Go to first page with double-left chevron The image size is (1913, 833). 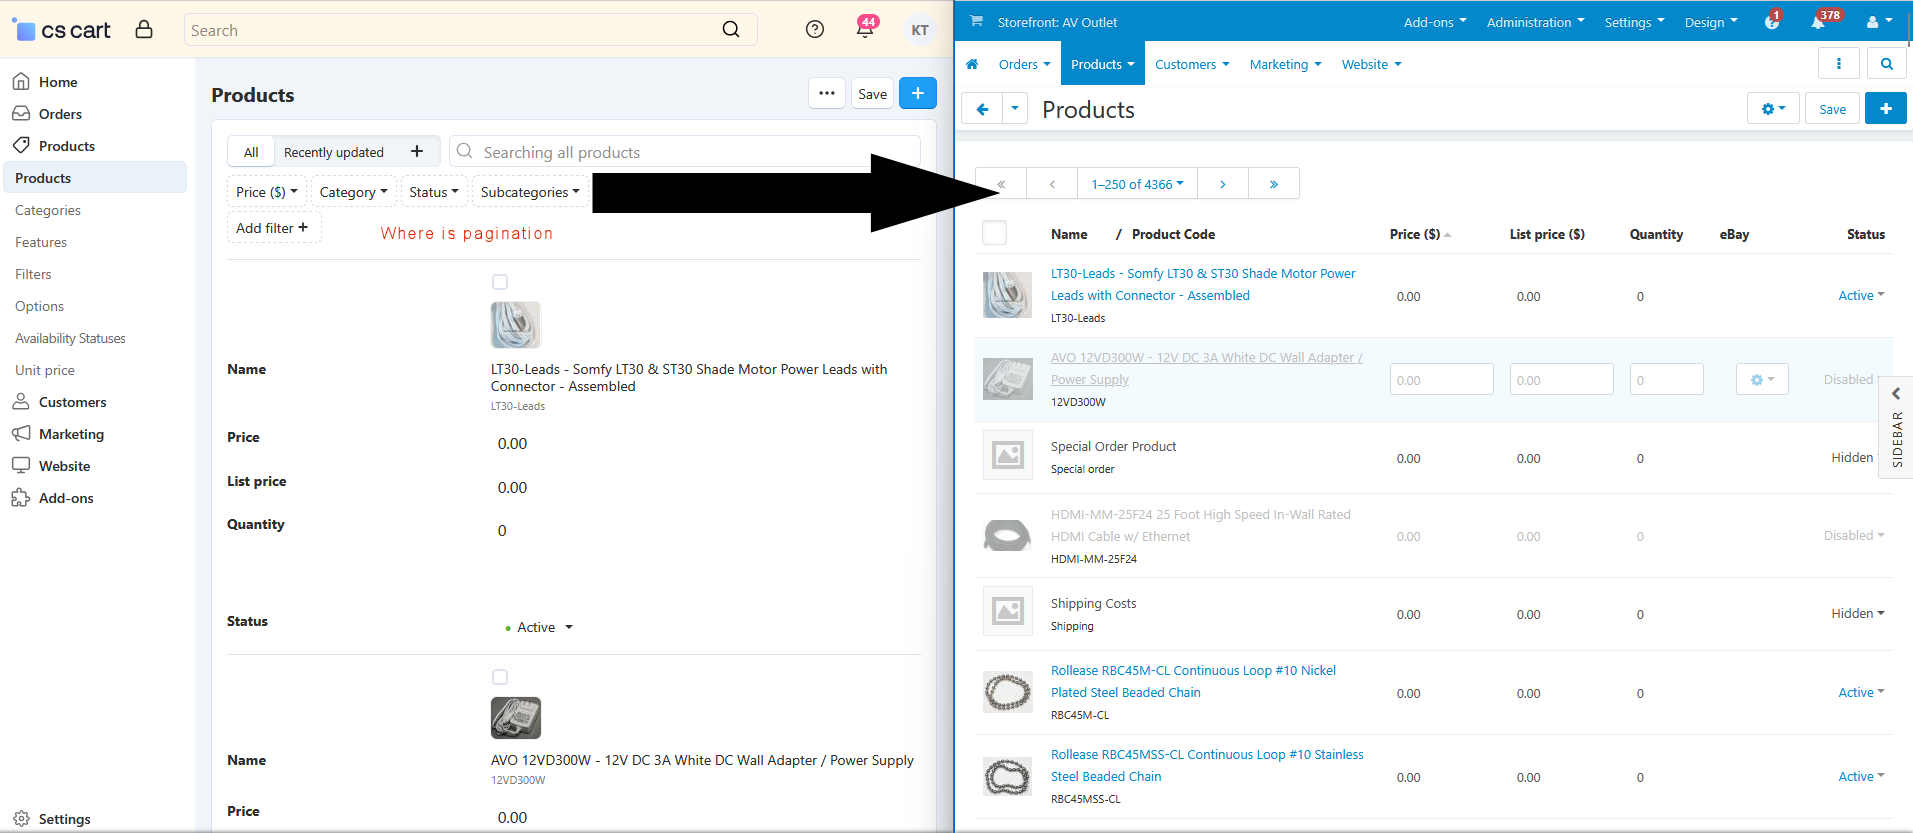[x=1001, y=184]
